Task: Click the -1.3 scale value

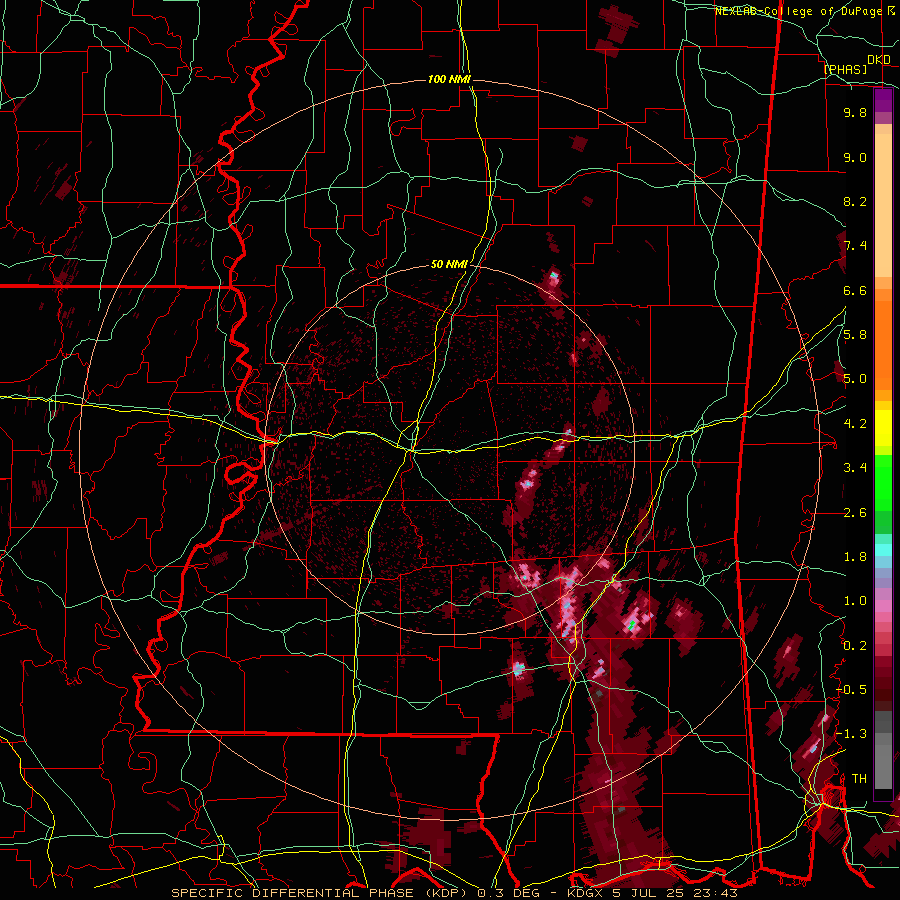Action: 852,734
